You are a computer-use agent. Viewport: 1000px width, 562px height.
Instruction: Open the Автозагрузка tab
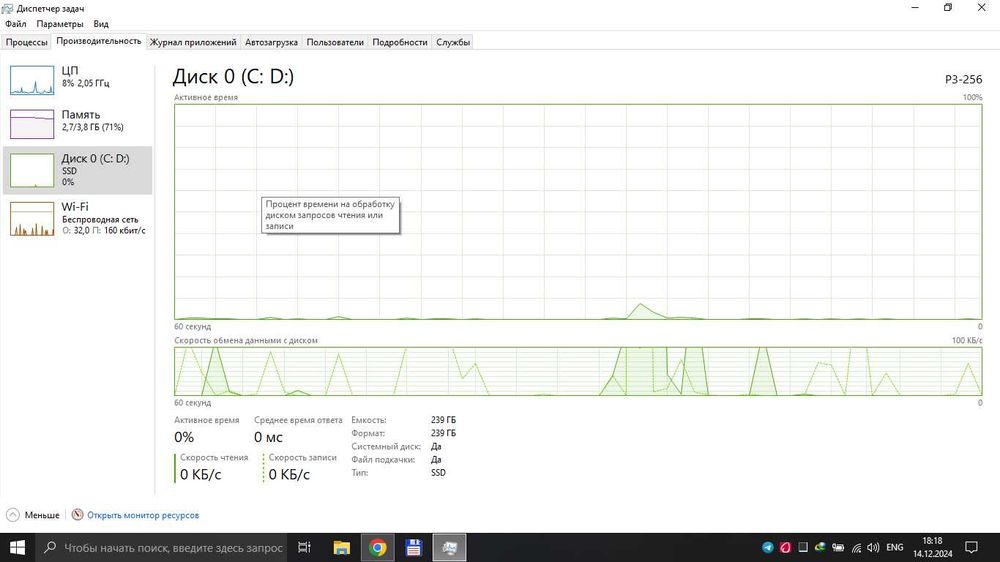(271, 42)
